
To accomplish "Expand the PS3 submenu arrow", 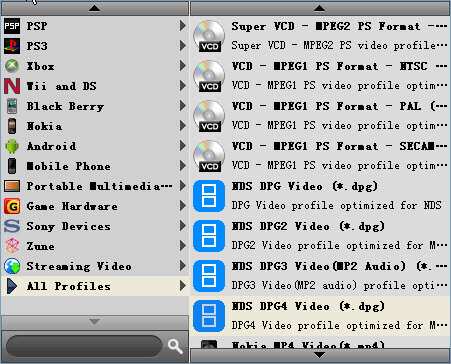I will click(x=182, y=46).
